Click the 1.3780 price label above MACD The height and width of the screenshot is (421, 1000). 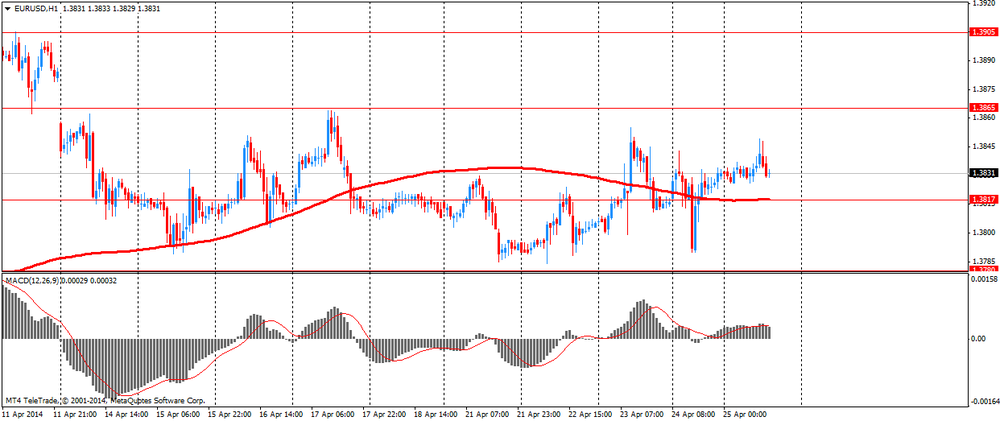coord(983,269)
